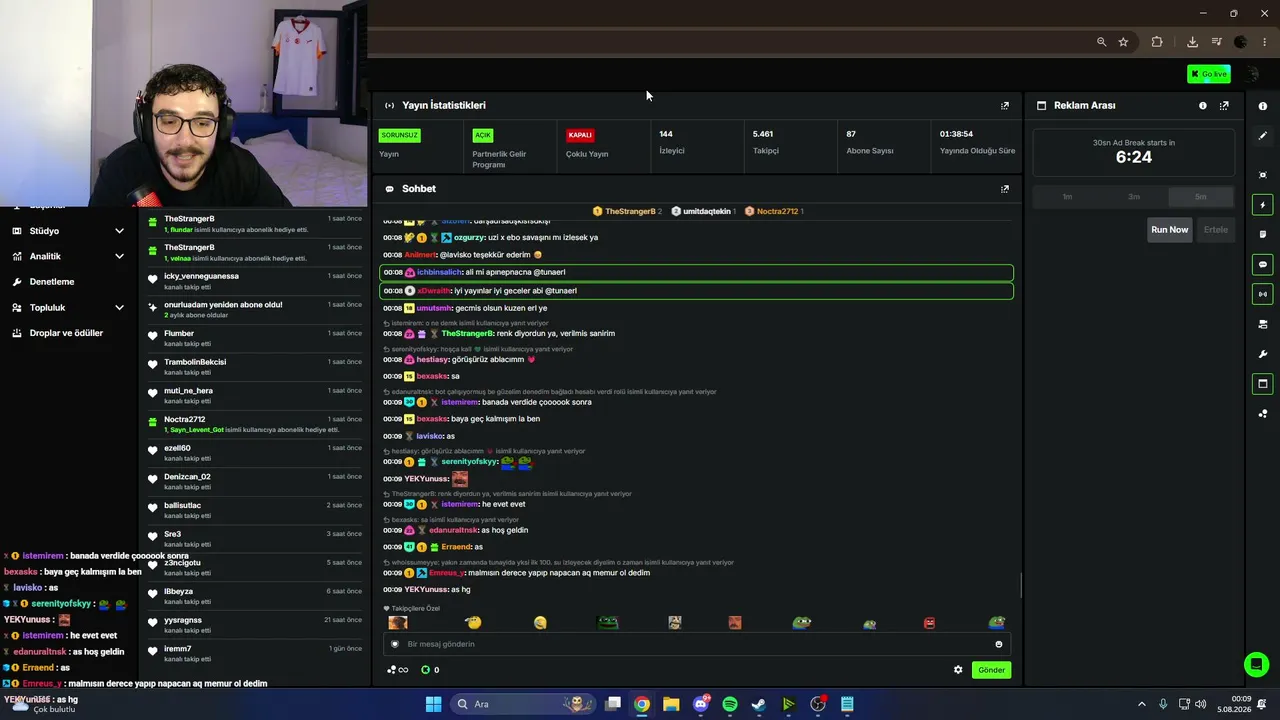Click the red angry face emote
Viewport: 1280px width, 720px height.
pyautogui.click(x=929, y=623)
